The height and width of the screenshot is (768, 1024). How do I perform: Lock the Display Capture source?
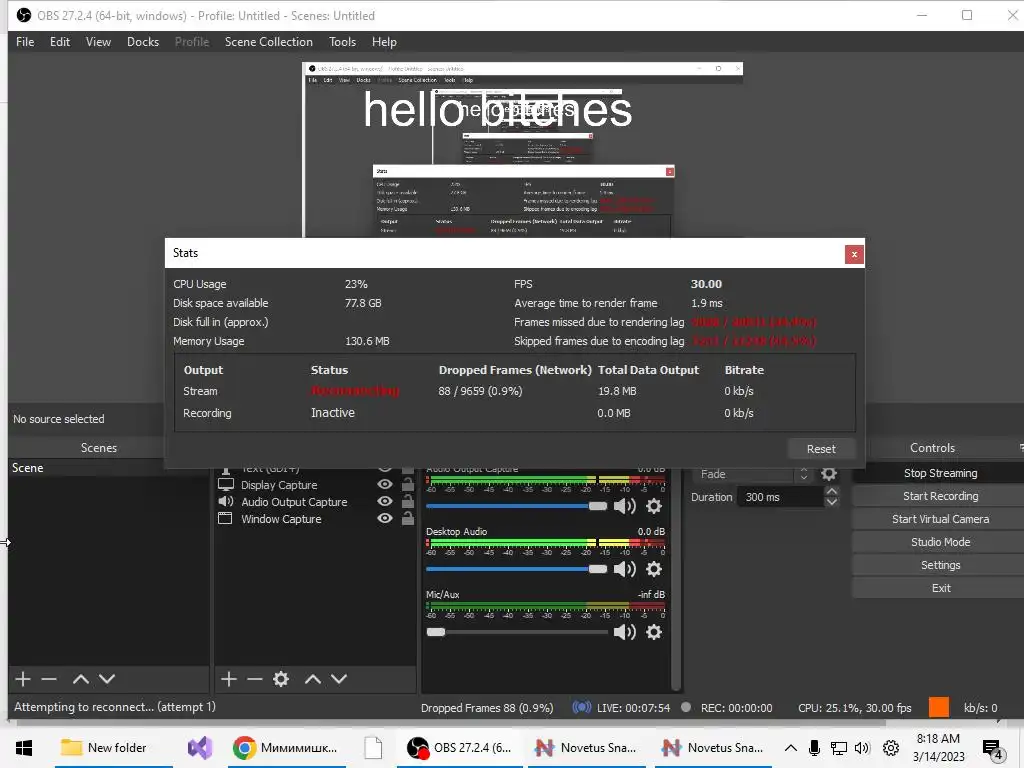pyautogui.click(x=408, y=484)
